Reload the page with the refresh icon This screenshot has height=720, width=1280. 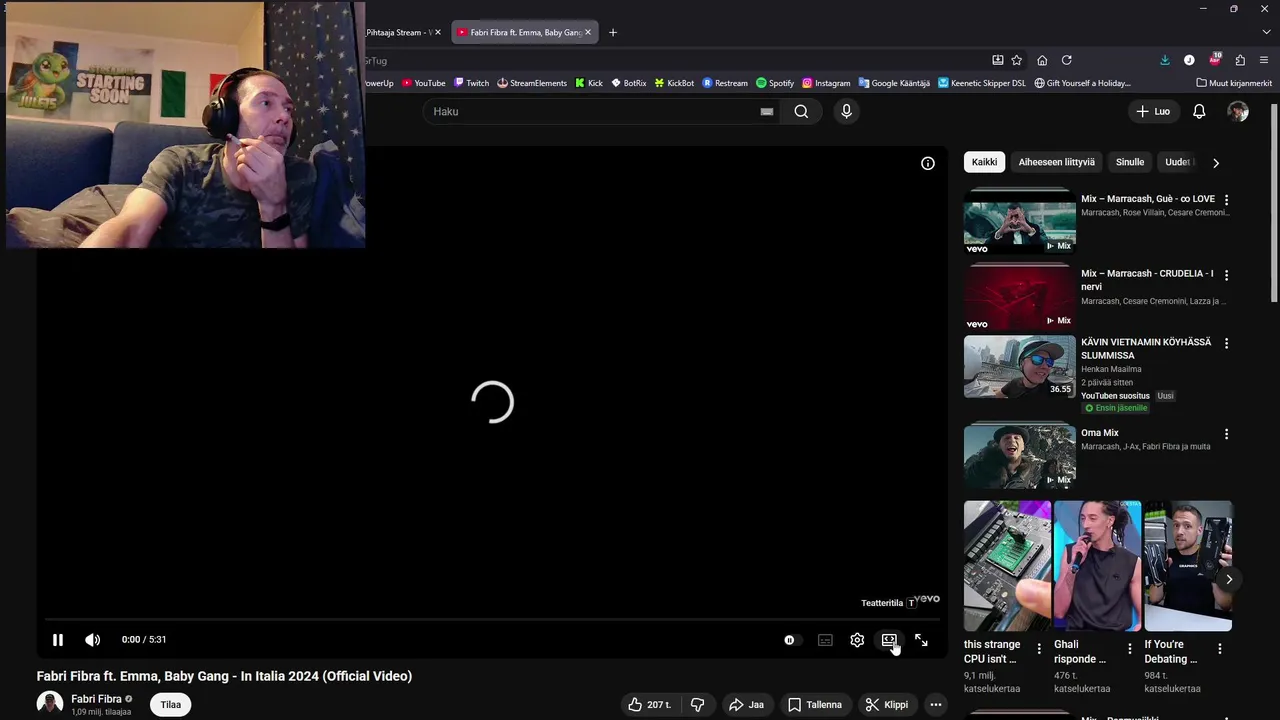coord(1067,60)
